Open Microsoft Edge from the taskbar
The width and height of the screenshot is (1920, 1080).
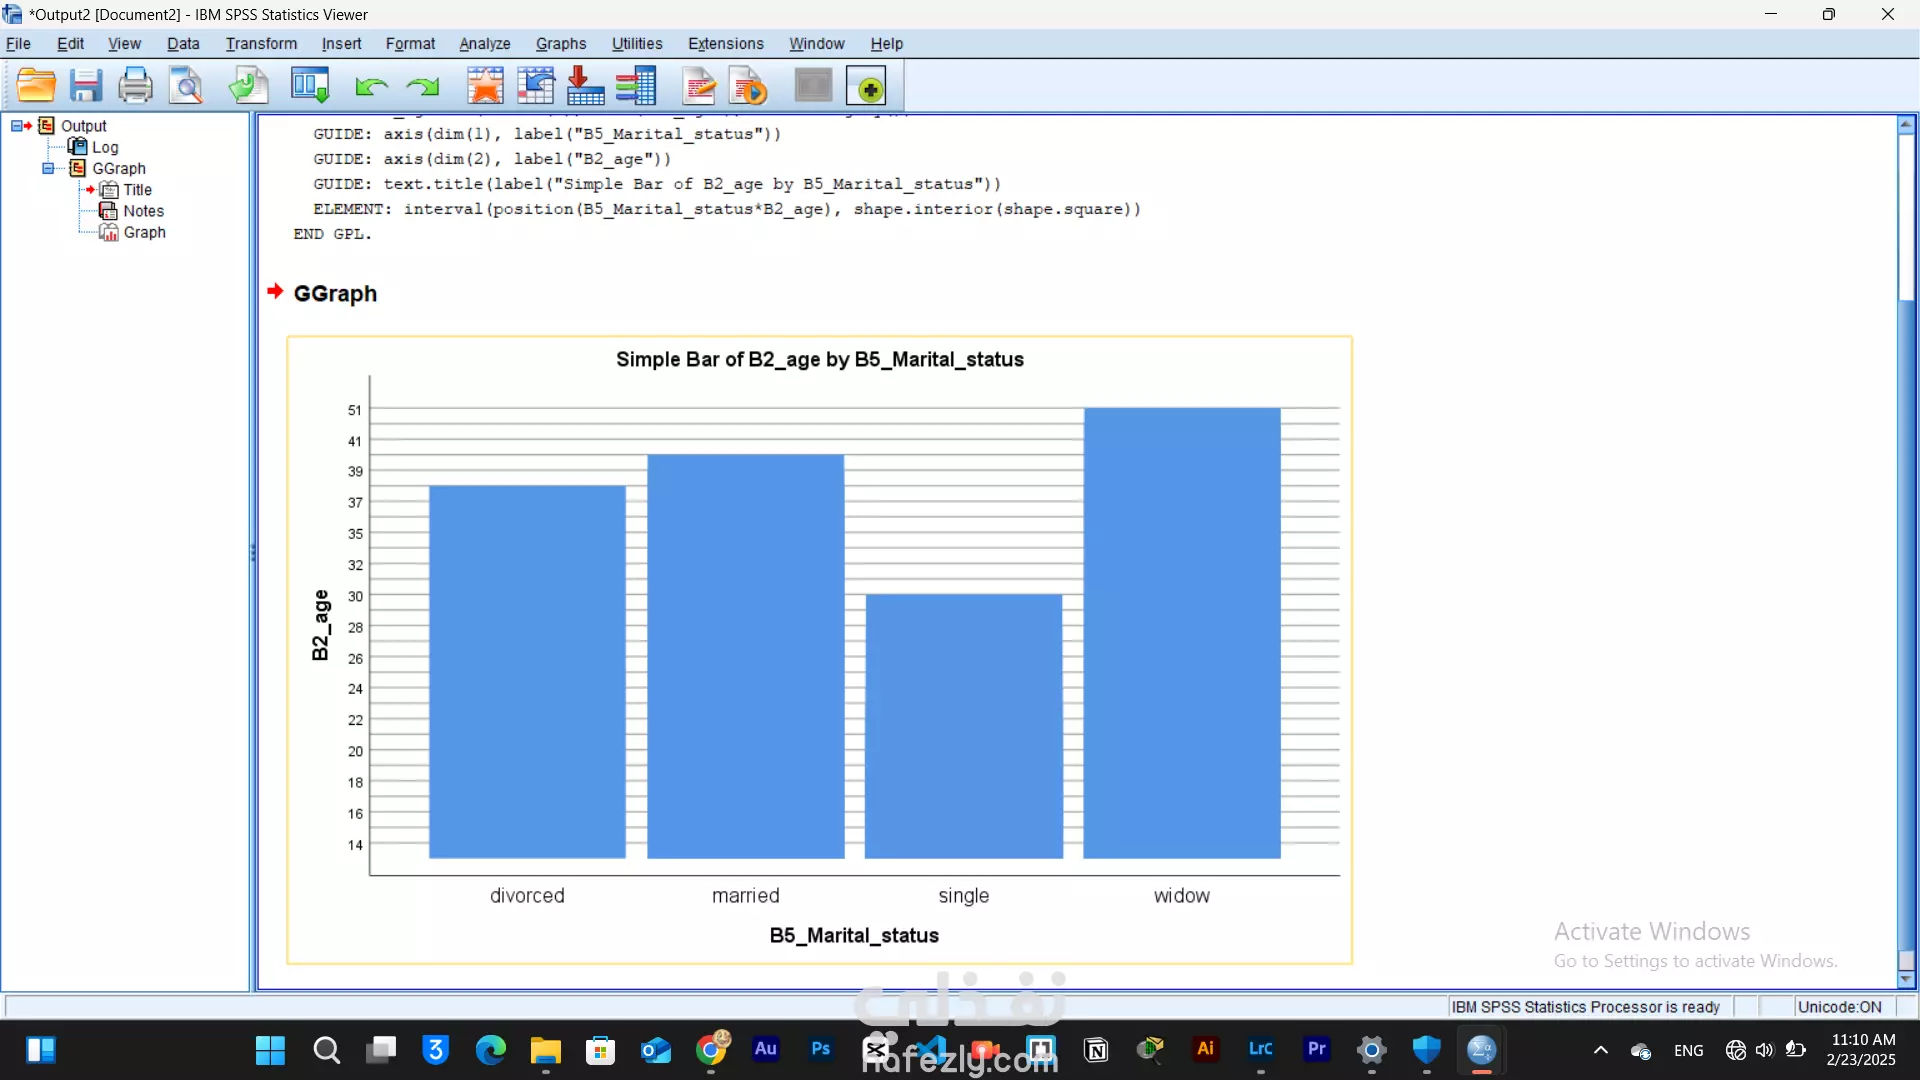(491, 1050)
